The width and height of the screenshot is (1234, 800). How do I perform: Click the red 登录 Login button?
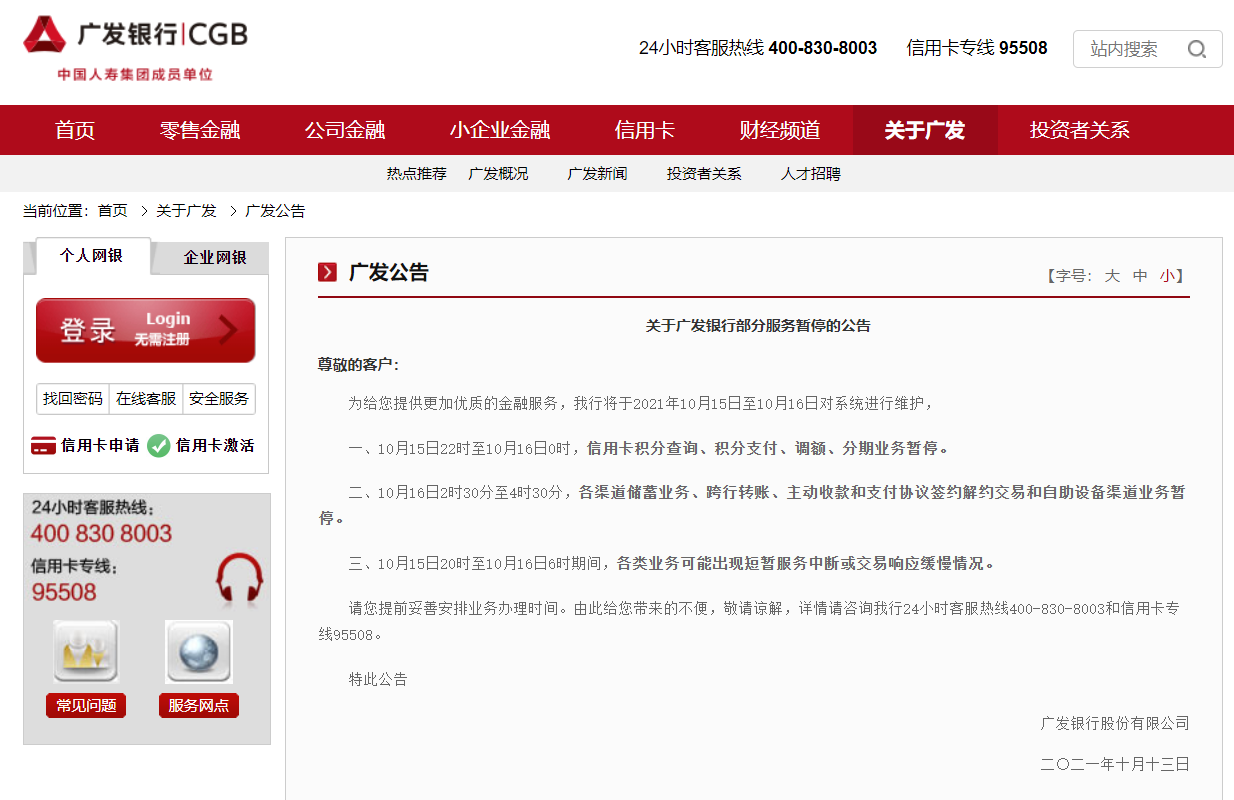[x=146, y=330]
